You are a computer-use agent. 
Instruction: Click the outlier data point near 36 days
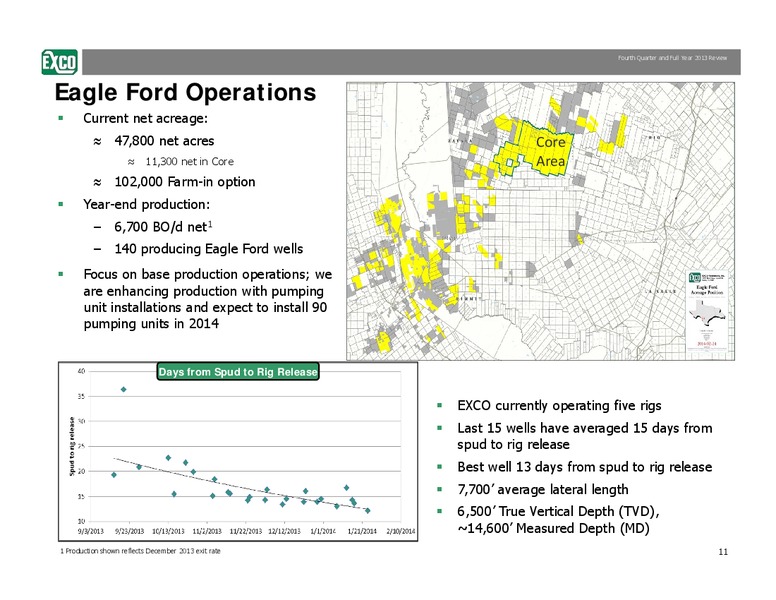[123, 390]
